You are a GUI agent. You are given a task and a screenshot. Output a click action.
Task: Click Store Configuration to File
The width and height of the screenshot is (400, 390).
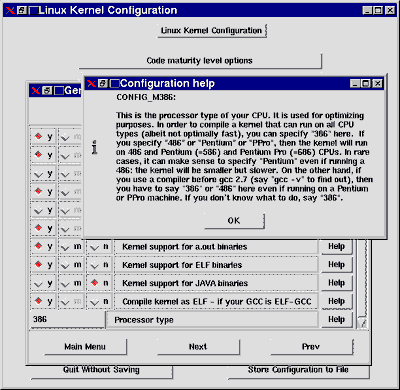[299, 371]
